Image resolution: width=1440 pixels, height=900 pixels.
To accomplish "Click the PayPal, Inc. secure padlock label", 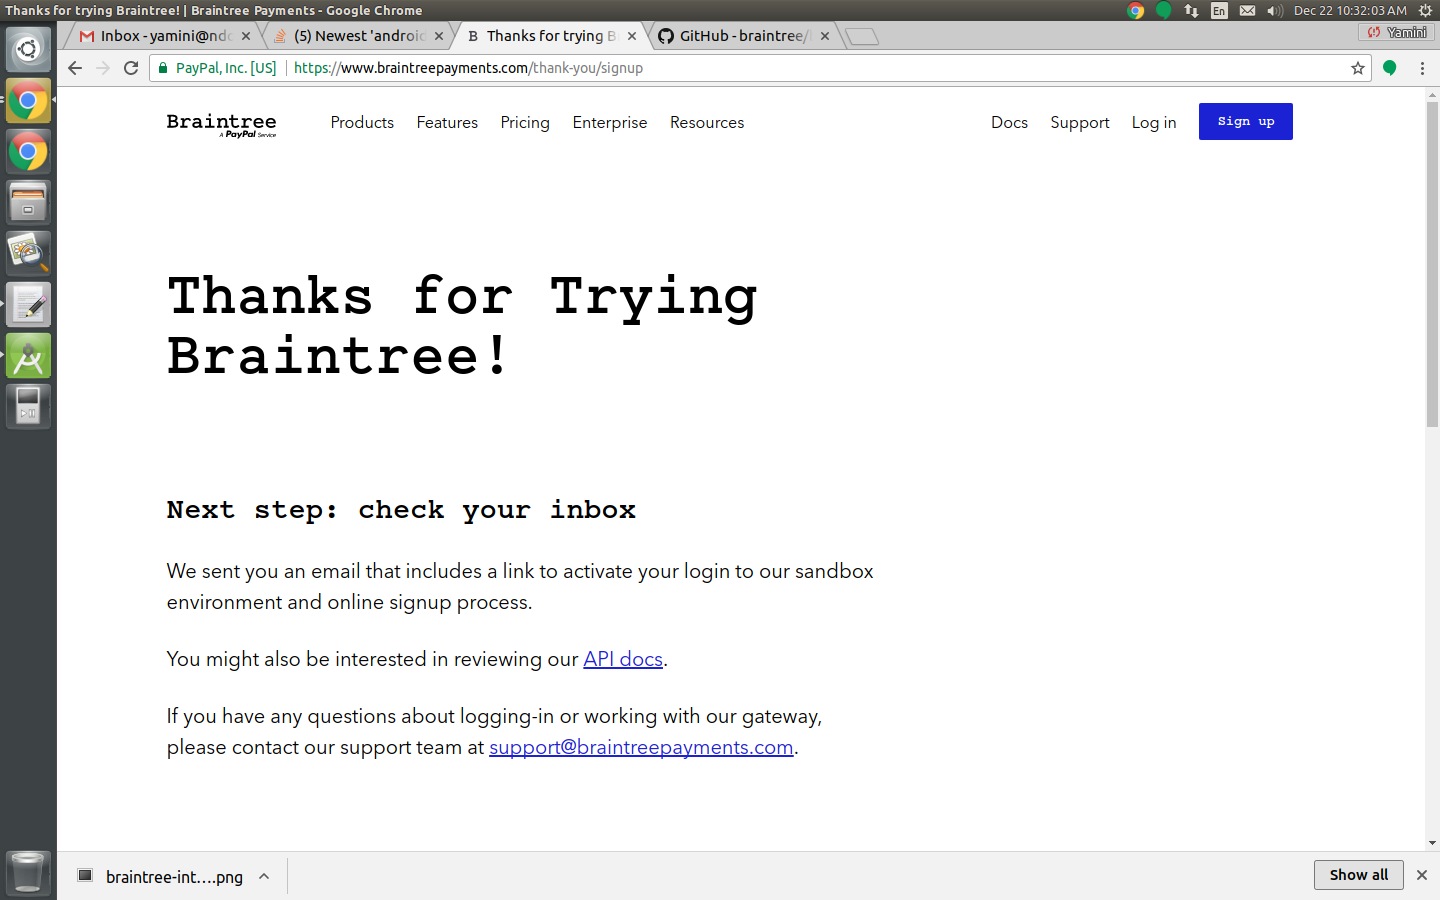I will tap(217, 68).
